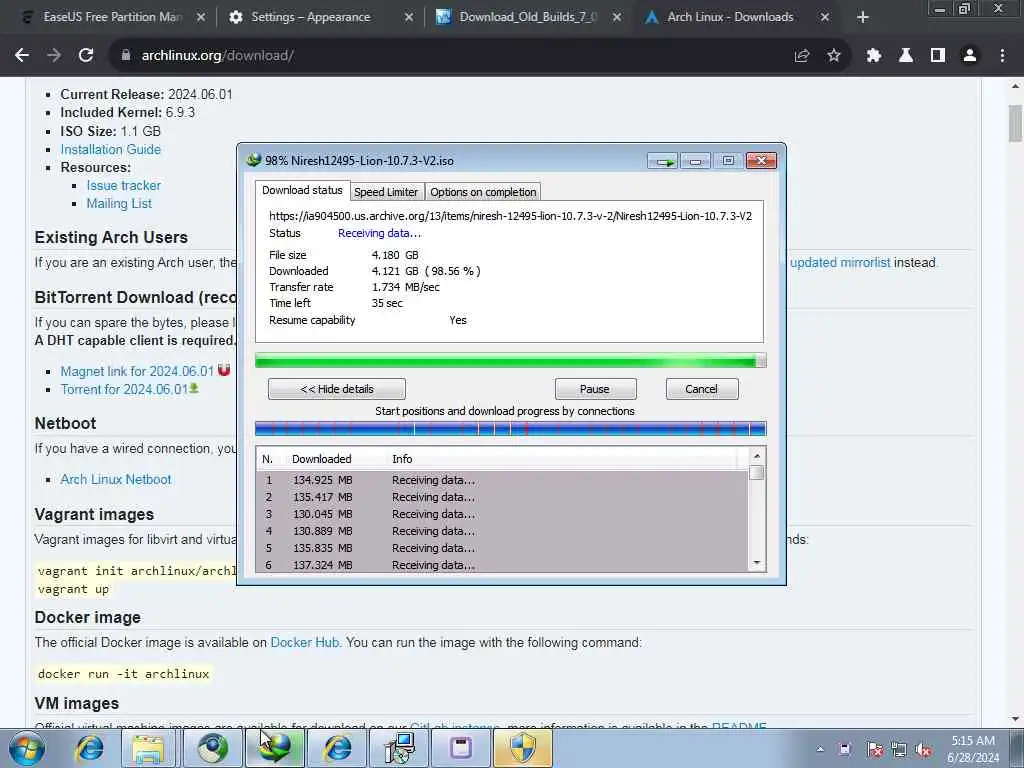Open the Mailing List link
This screenshot has height=768, width=1024.
coord(119,204)
